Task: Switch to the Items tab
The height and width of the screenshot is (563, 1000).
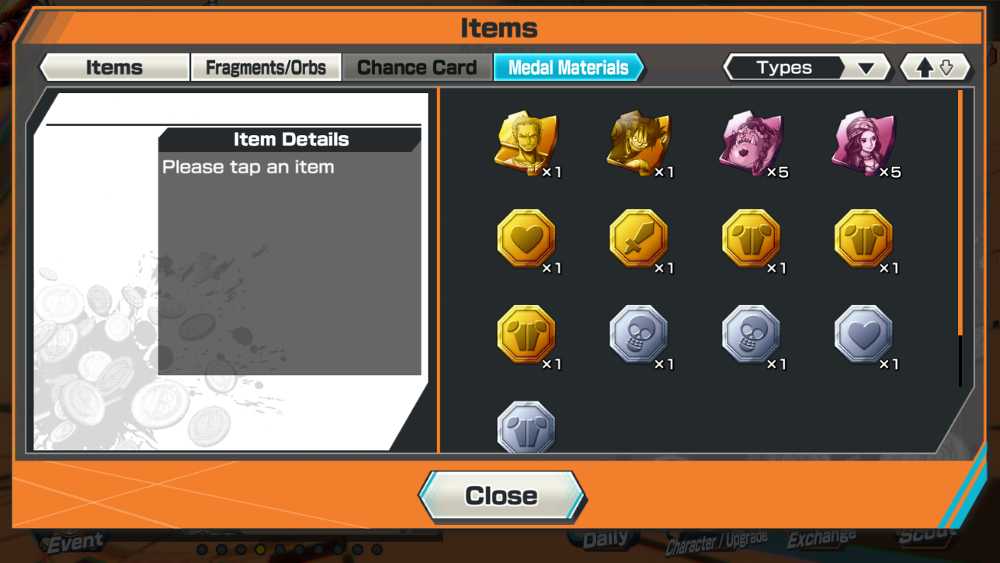Action: (x=114, y=68)
